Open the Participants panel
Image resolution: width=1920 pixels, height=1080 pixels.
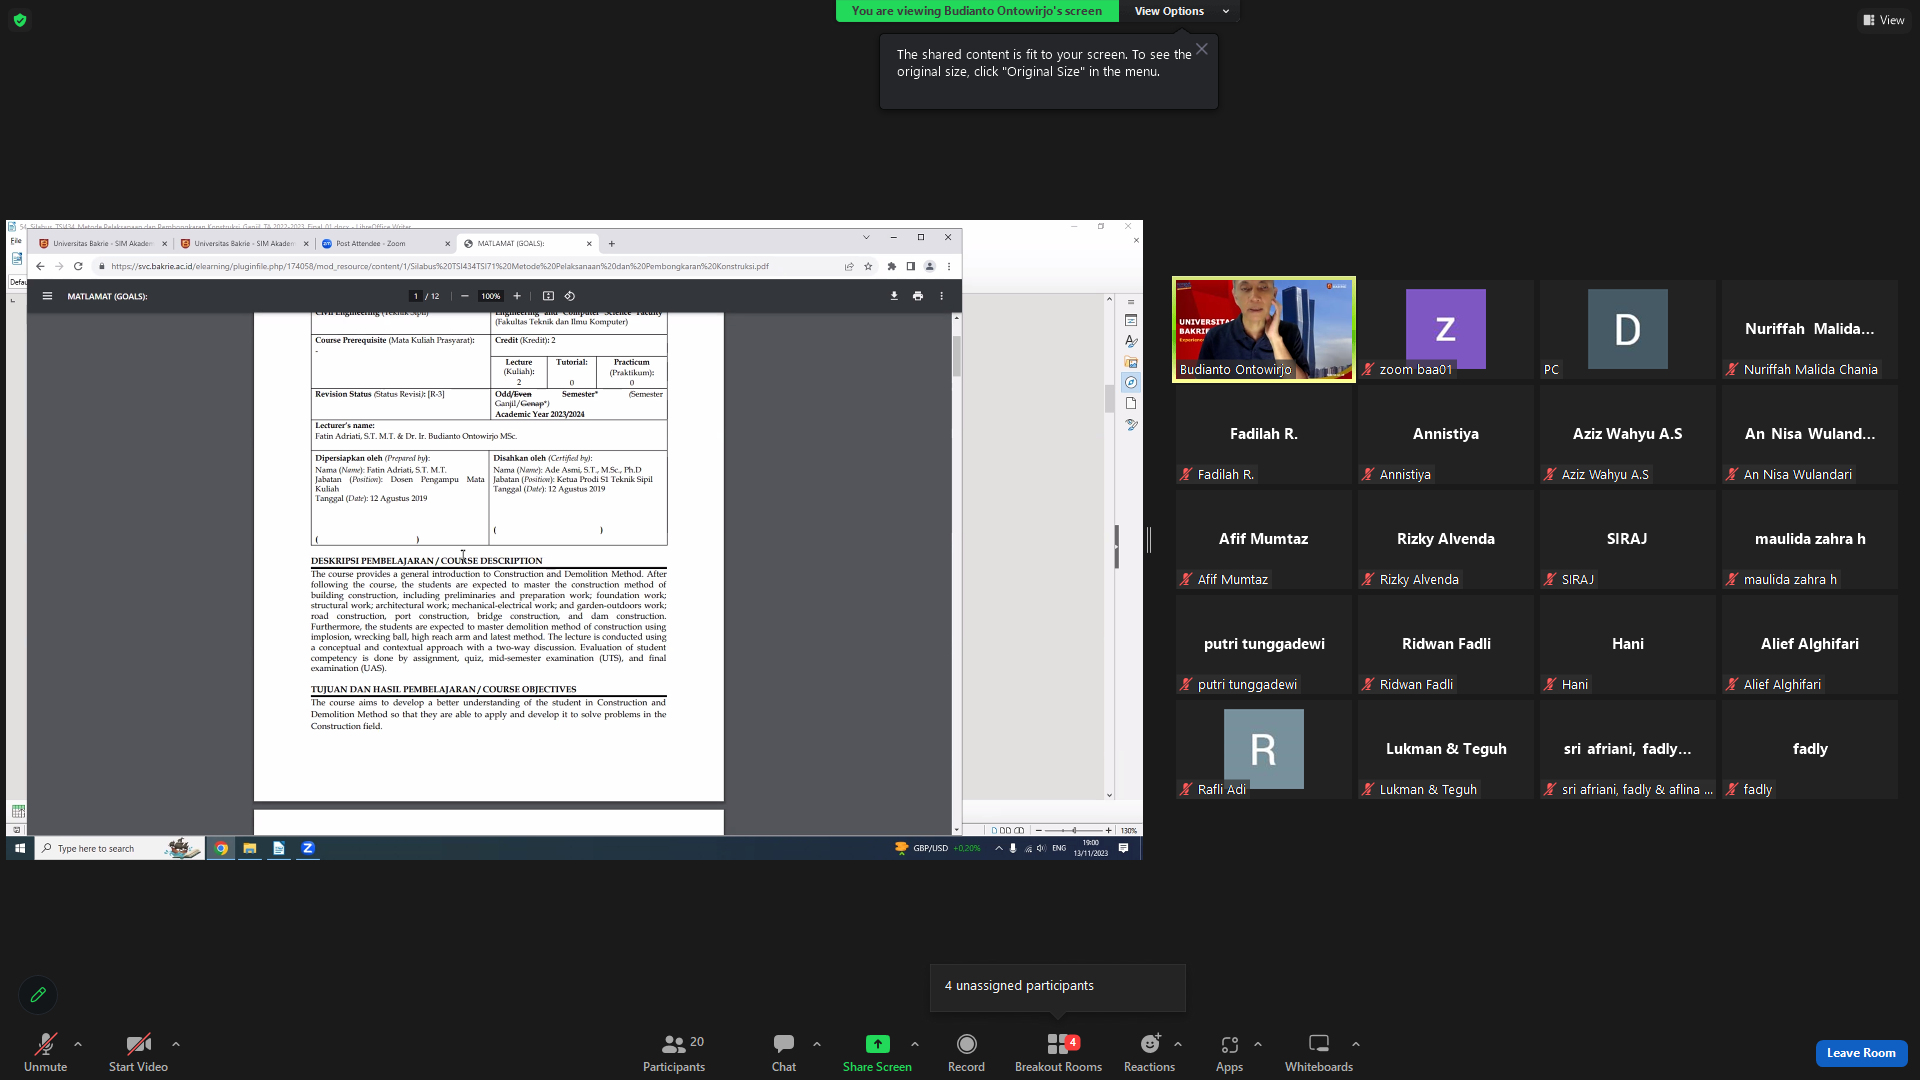pos(674,1052)
